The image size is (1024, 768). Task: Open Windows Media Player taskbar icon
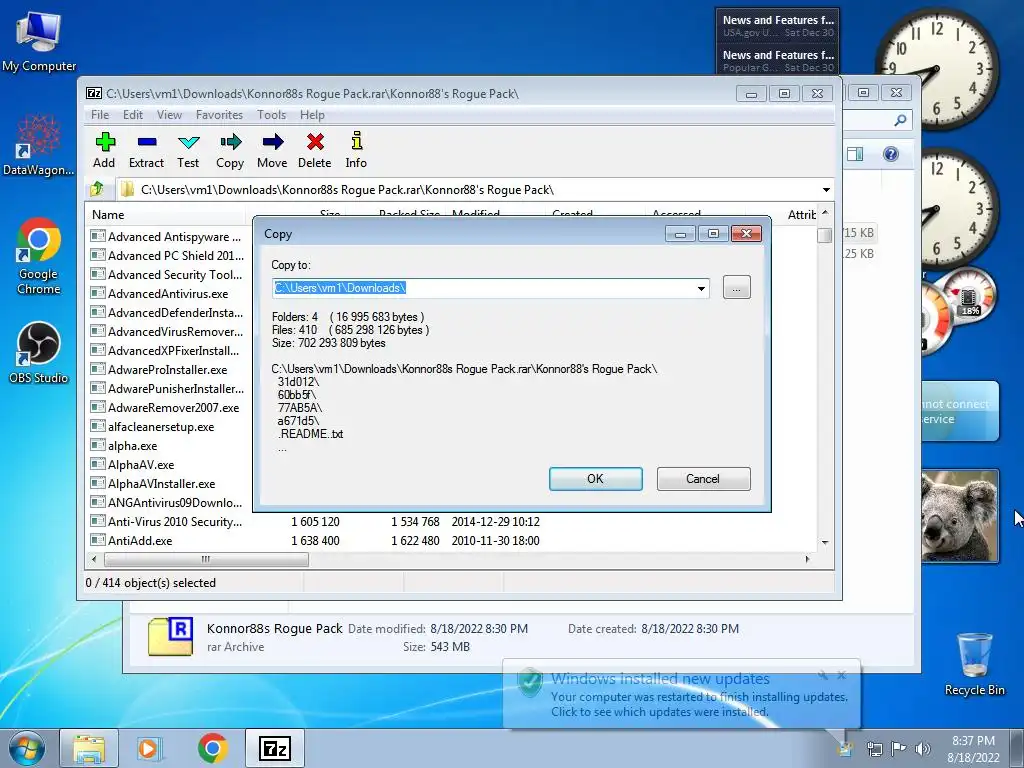click(148, 748)
